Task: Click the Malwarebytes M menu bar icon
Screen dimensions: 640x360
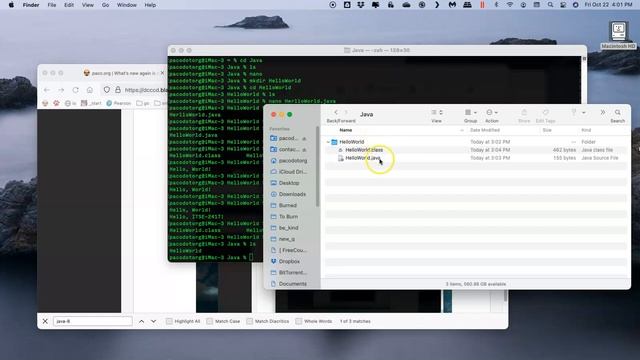Action: tap(452, 5)
